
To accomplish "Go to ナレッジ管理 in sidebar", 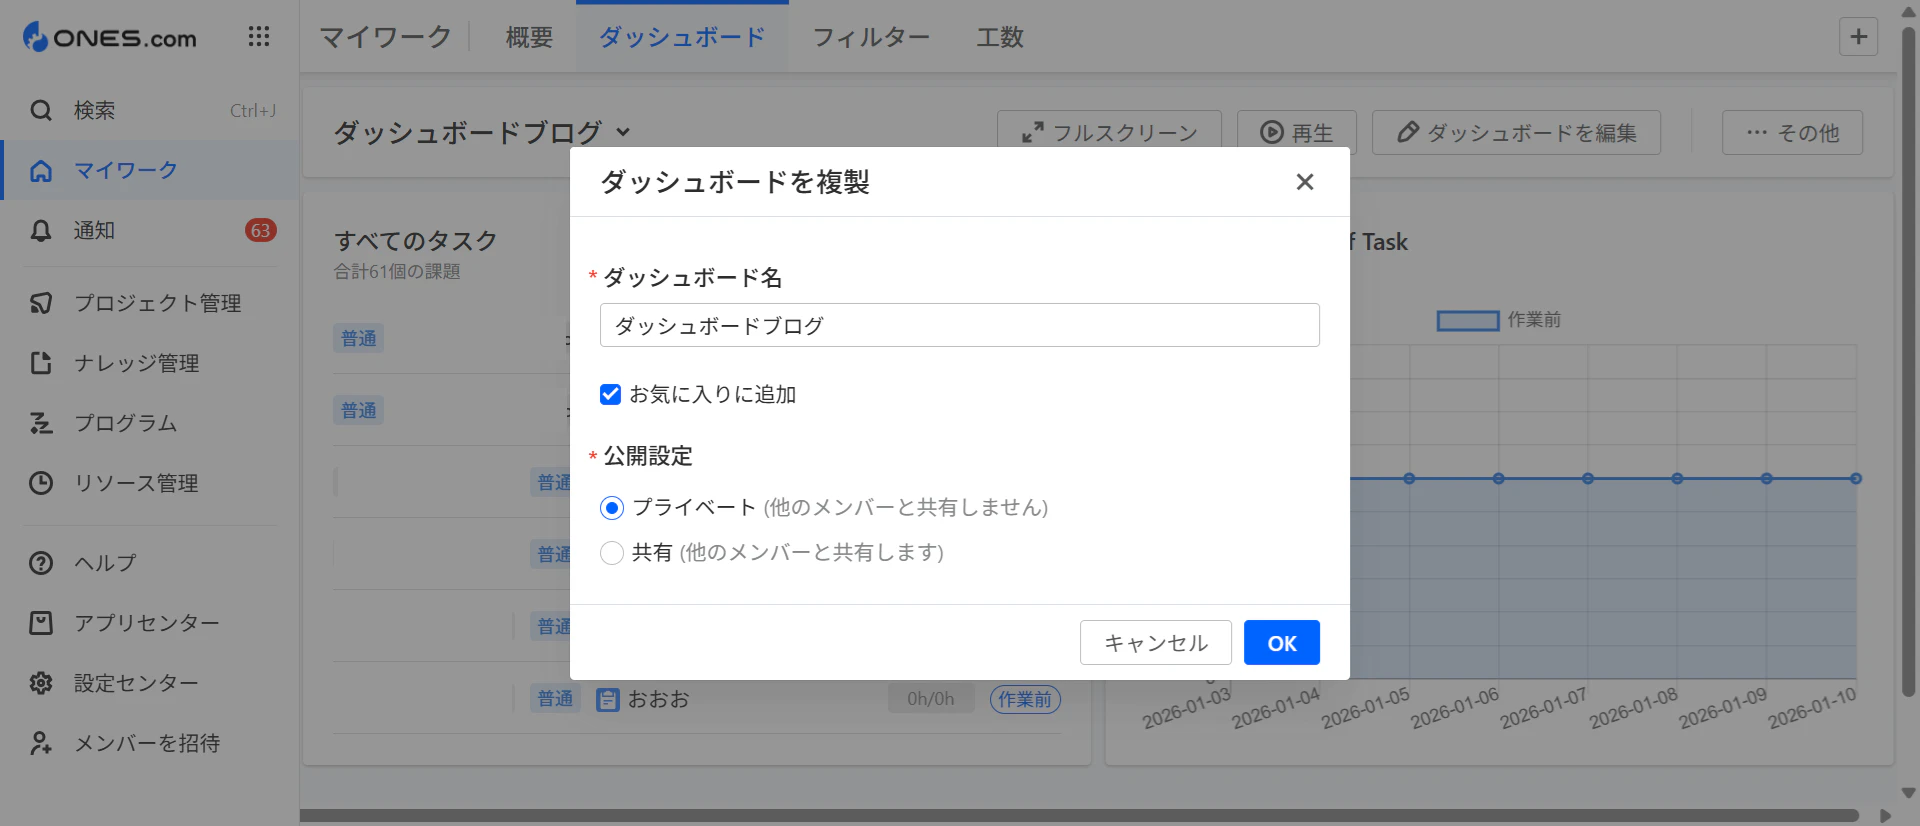I will (x=150, y=363).
